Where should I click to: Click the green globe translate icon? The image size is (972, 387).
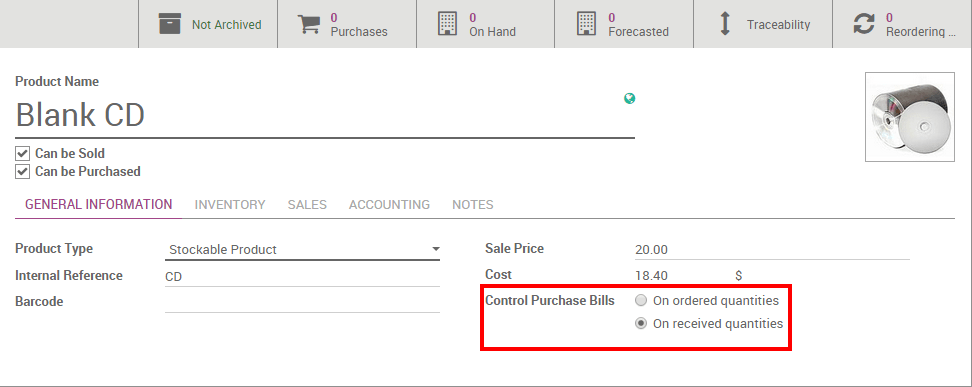point(629,99)
